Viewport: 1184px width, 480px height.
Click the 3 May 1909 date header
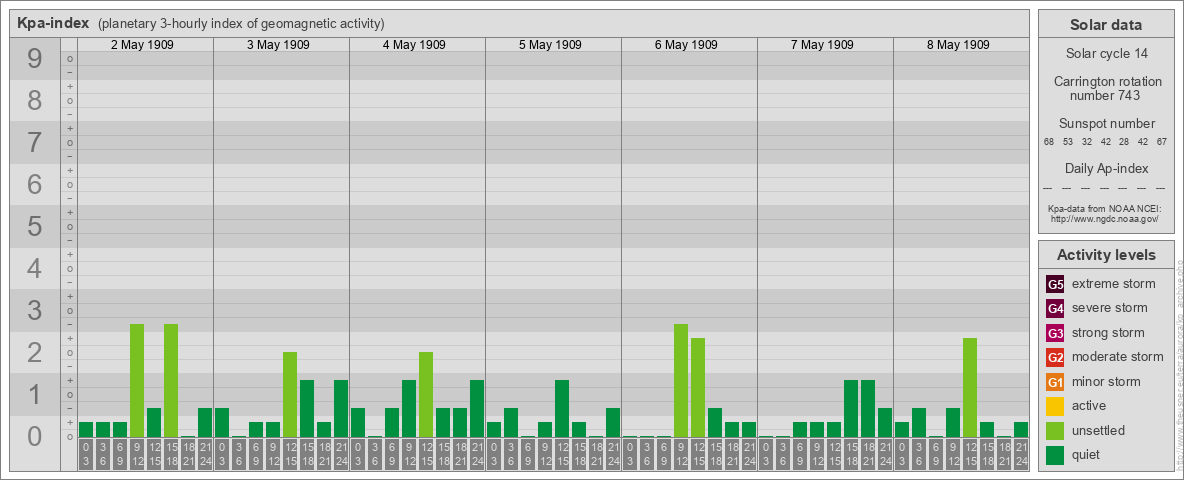click(x=278, y=45)
